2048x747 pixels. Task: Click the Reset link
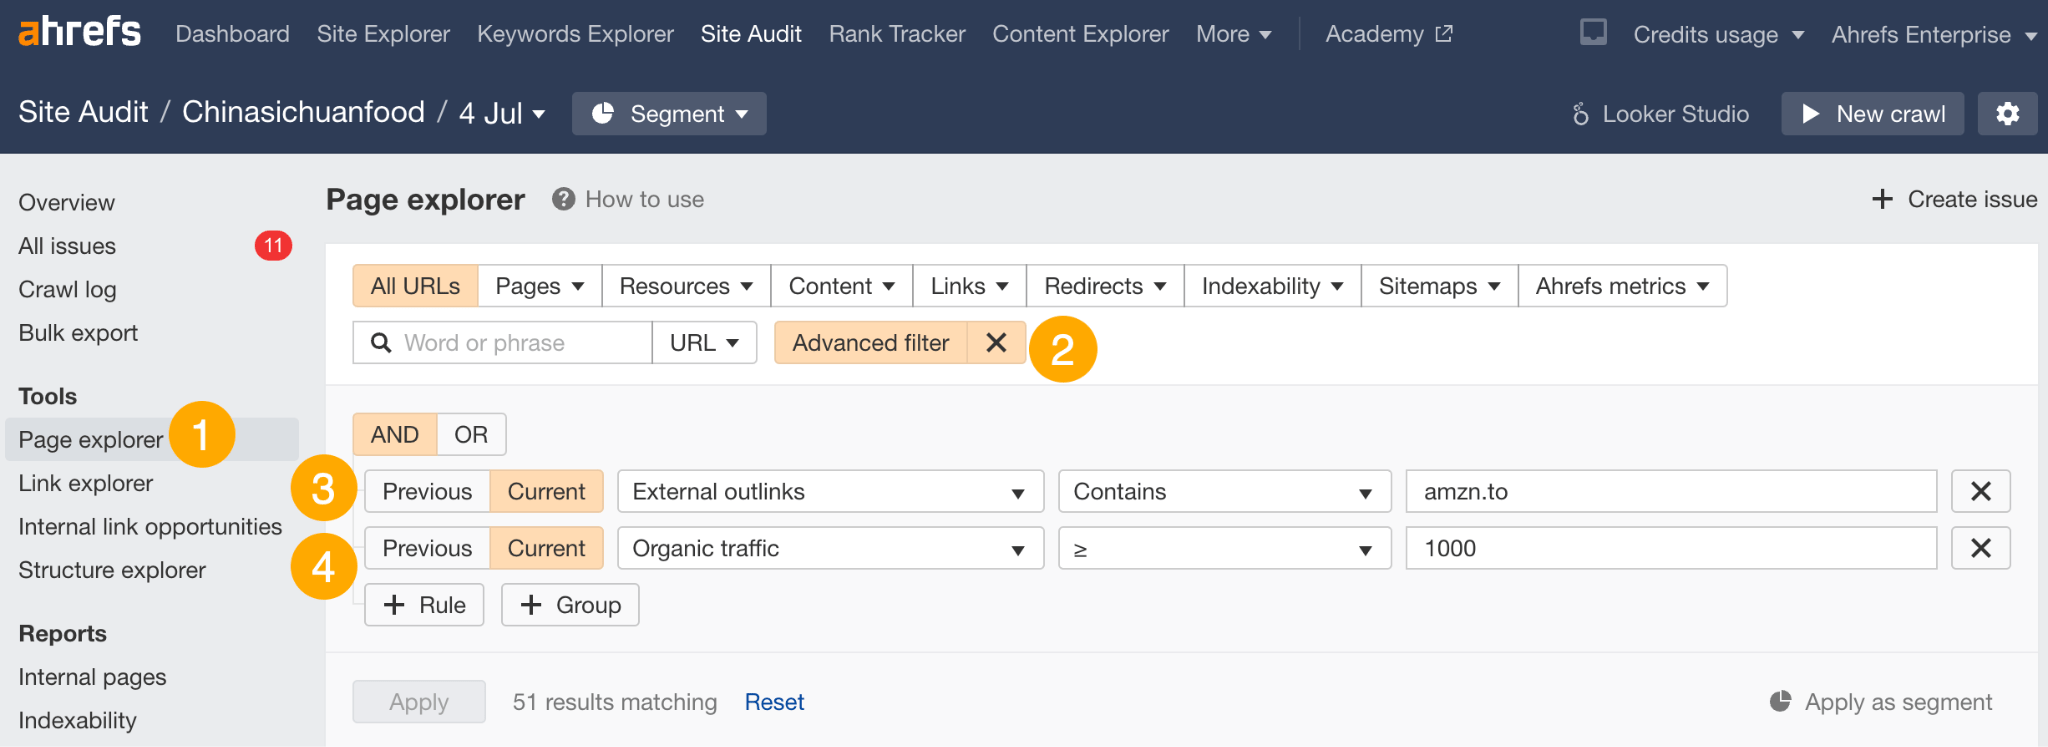click(774, 702)
